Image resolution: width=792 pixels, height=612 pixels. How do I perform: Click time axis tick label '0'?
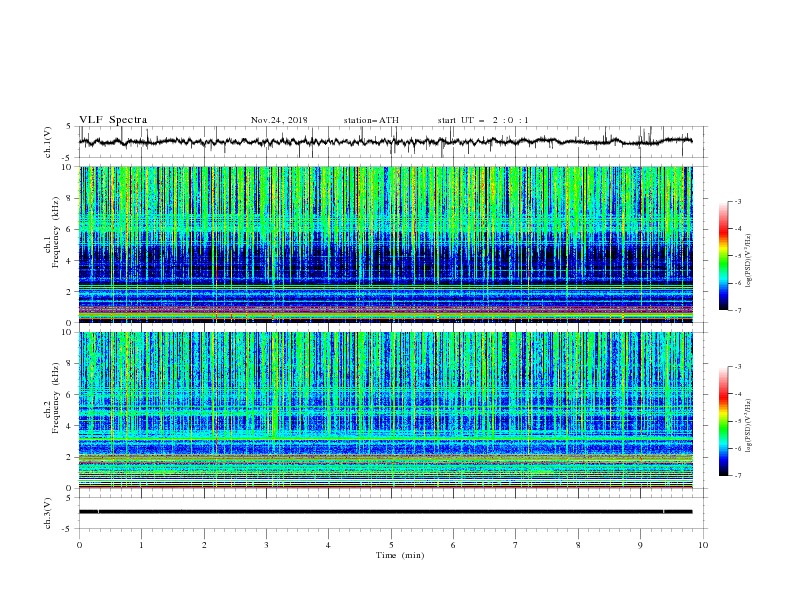pyautogui.click(x=79, y=545)
